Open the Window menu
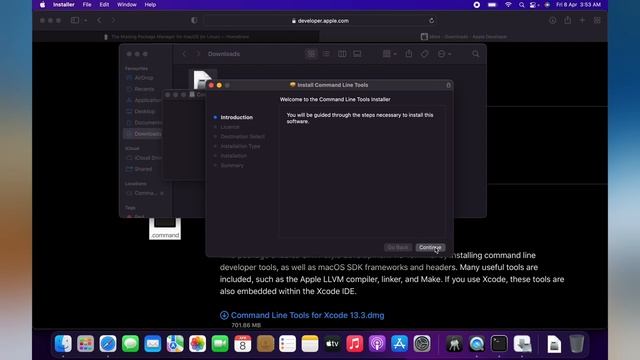 (x=127, y=5)
